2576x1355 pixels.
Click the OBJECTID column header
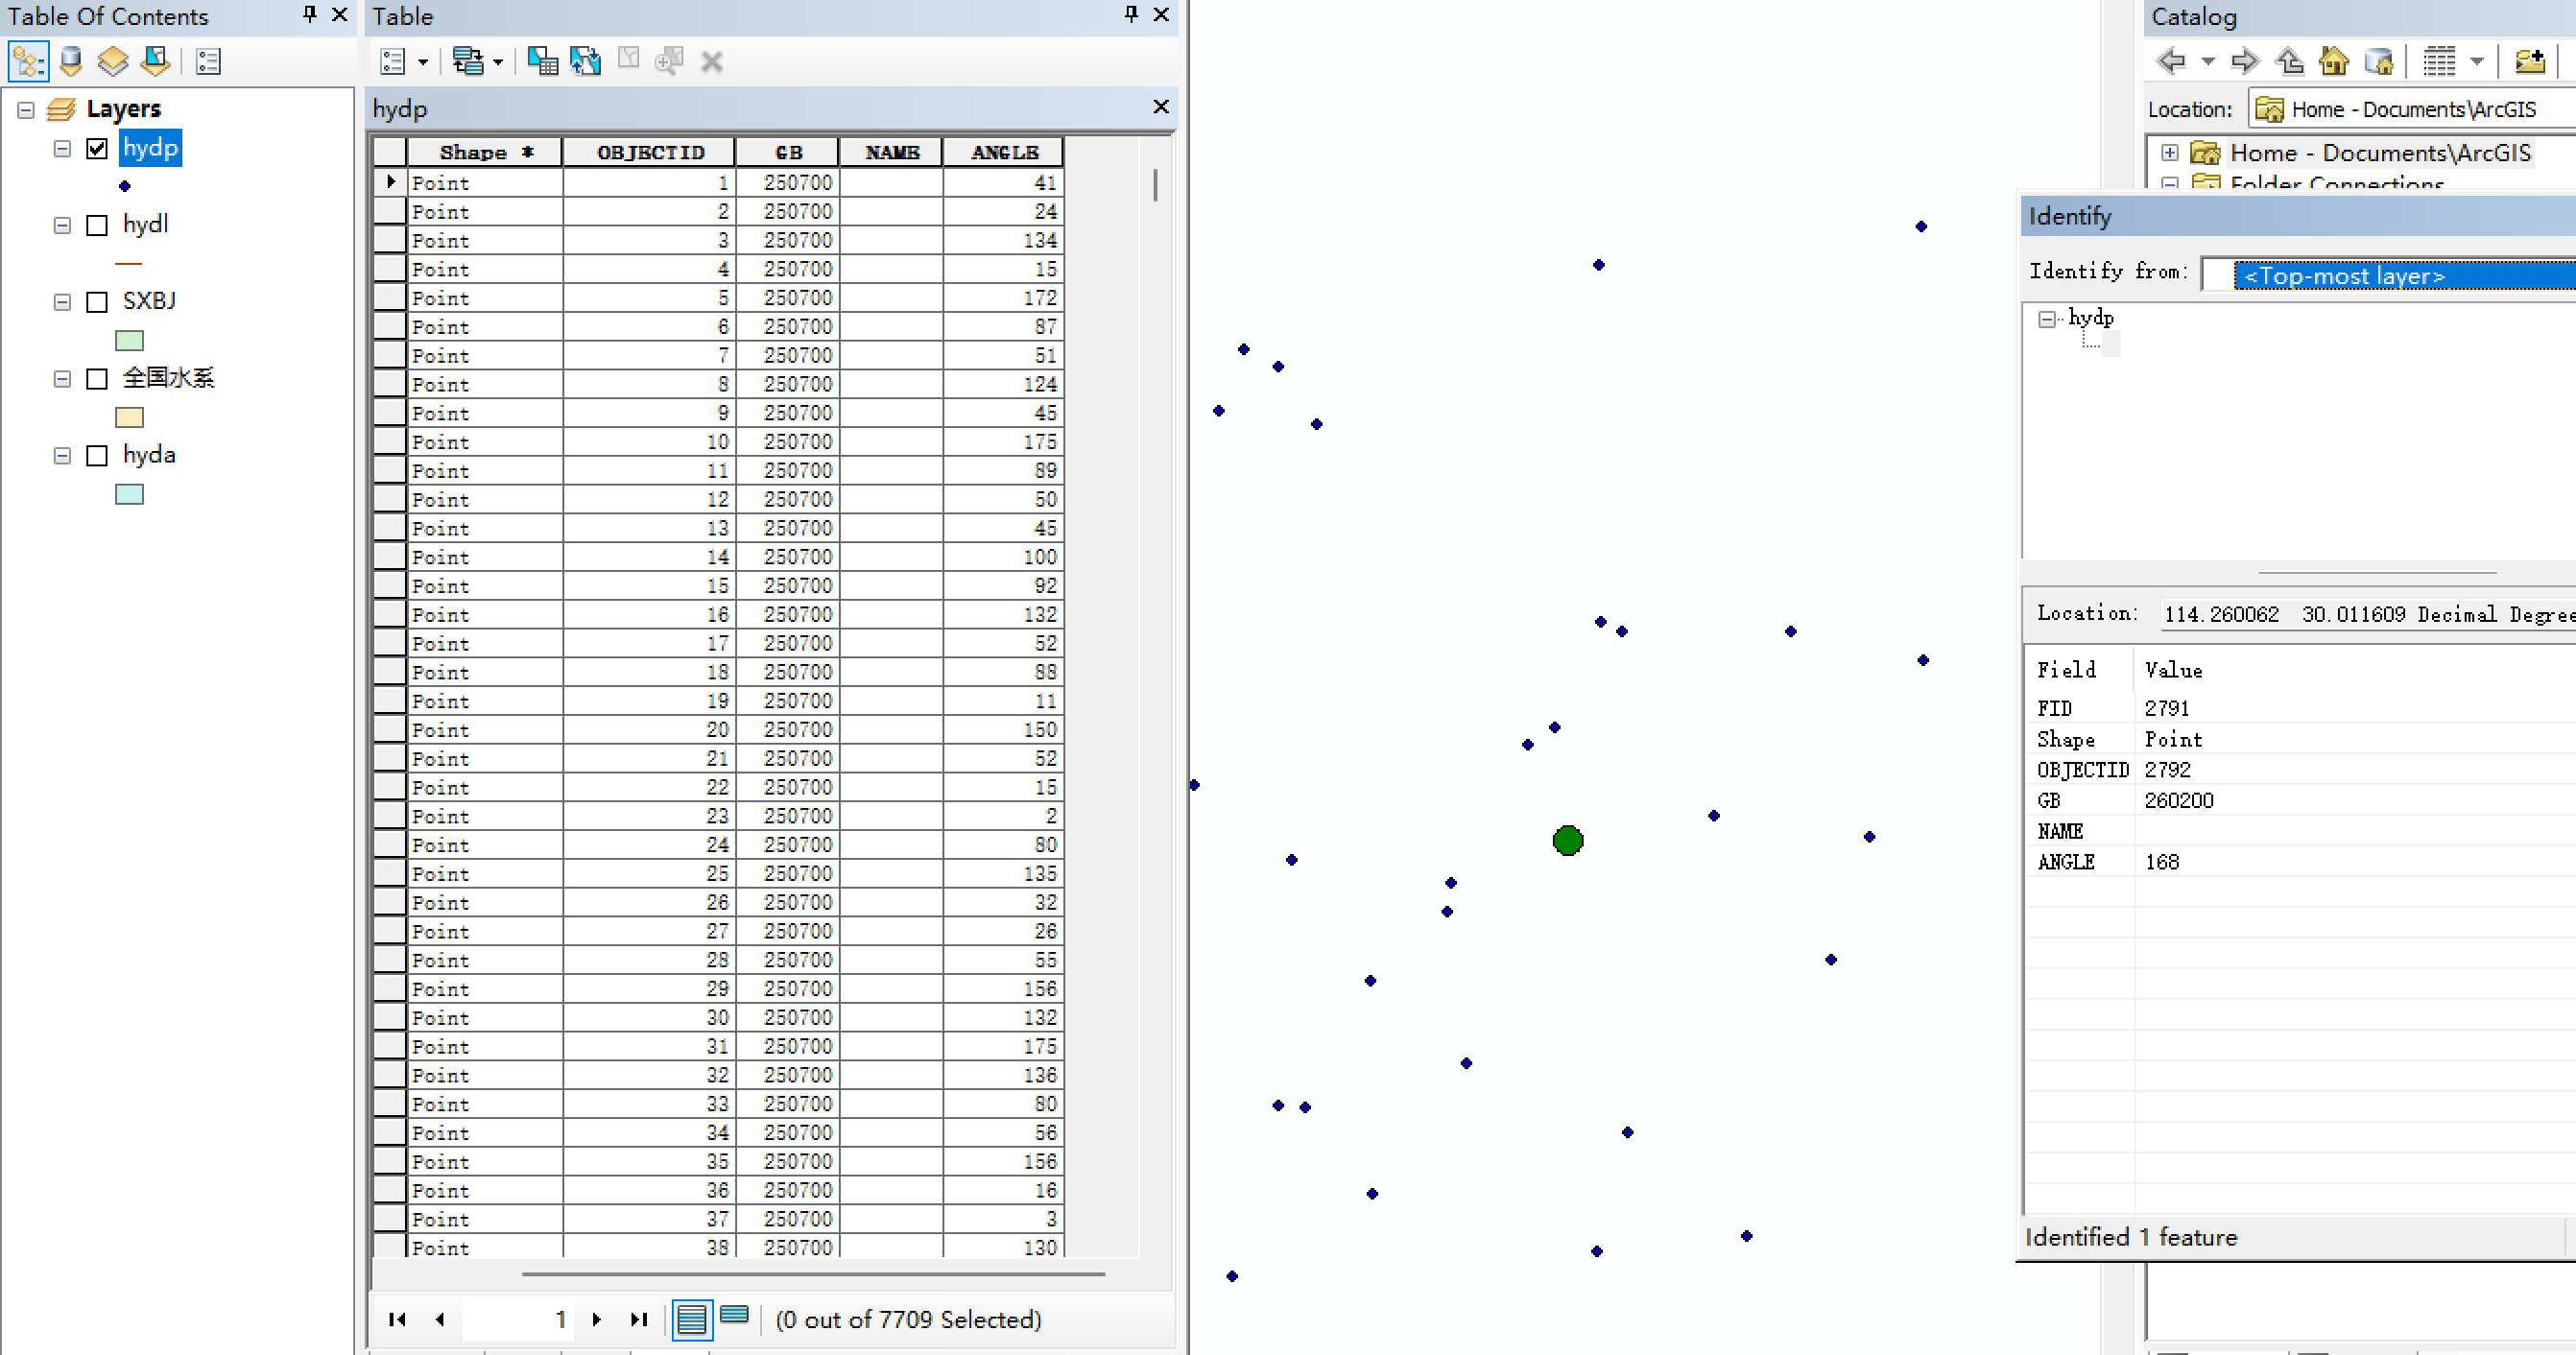[x=650, y=152]
